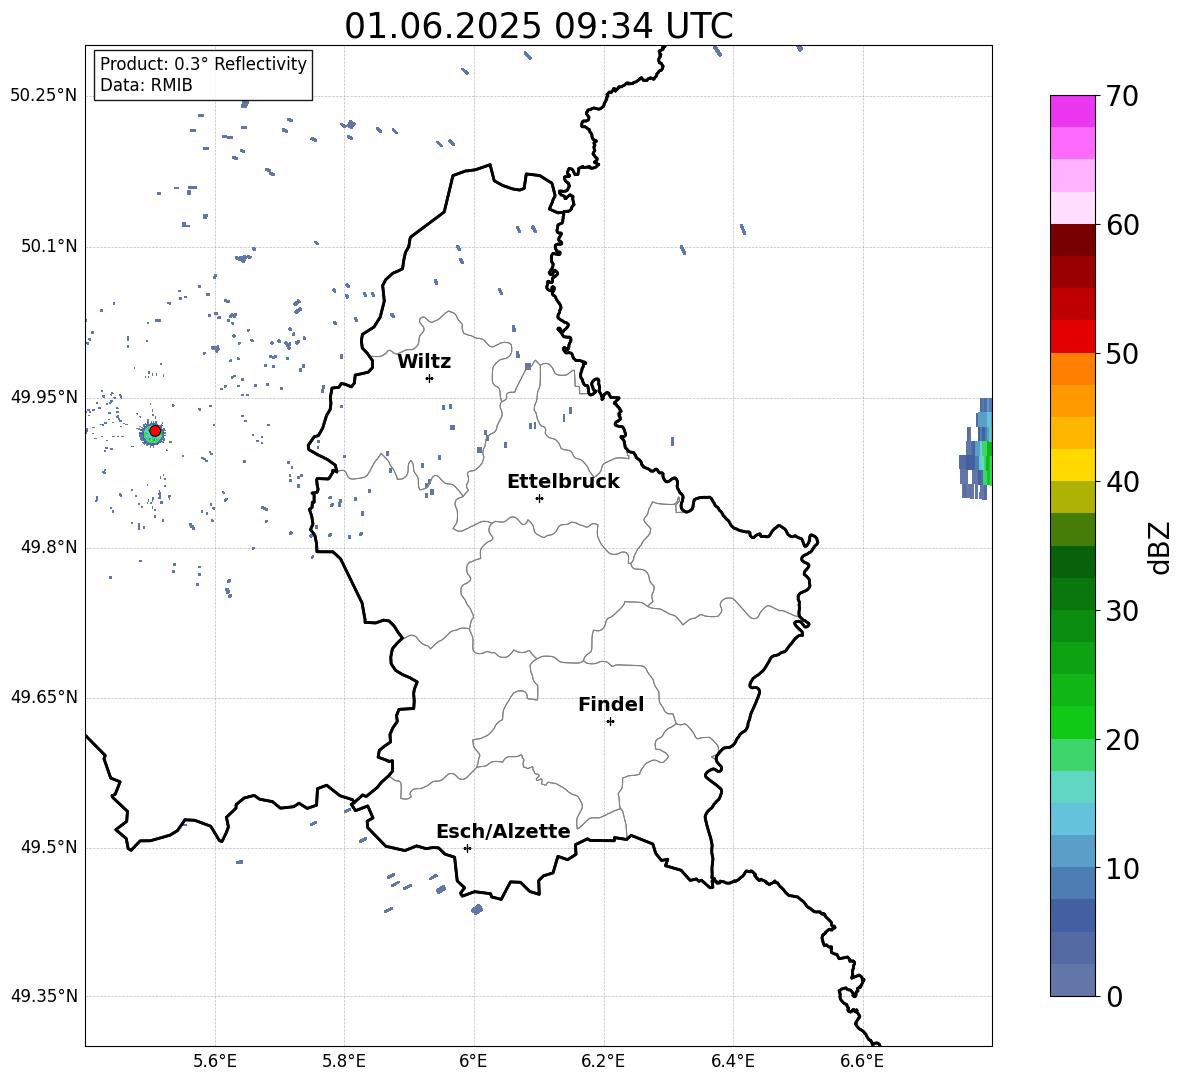
Task: Click the 0 tick label on colorbar
Action: pos(1114,996)
